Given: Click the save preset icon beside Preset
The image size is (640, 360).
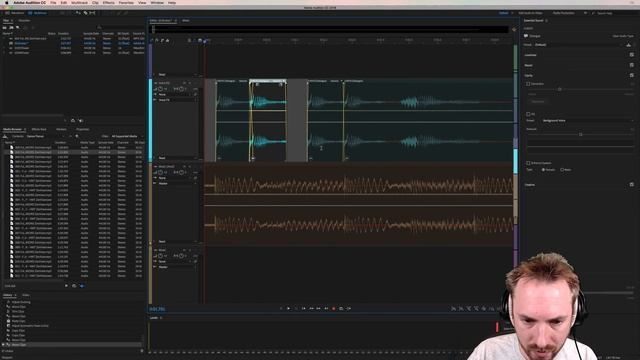Looking at the screenshot, I should tap(629, 45).
